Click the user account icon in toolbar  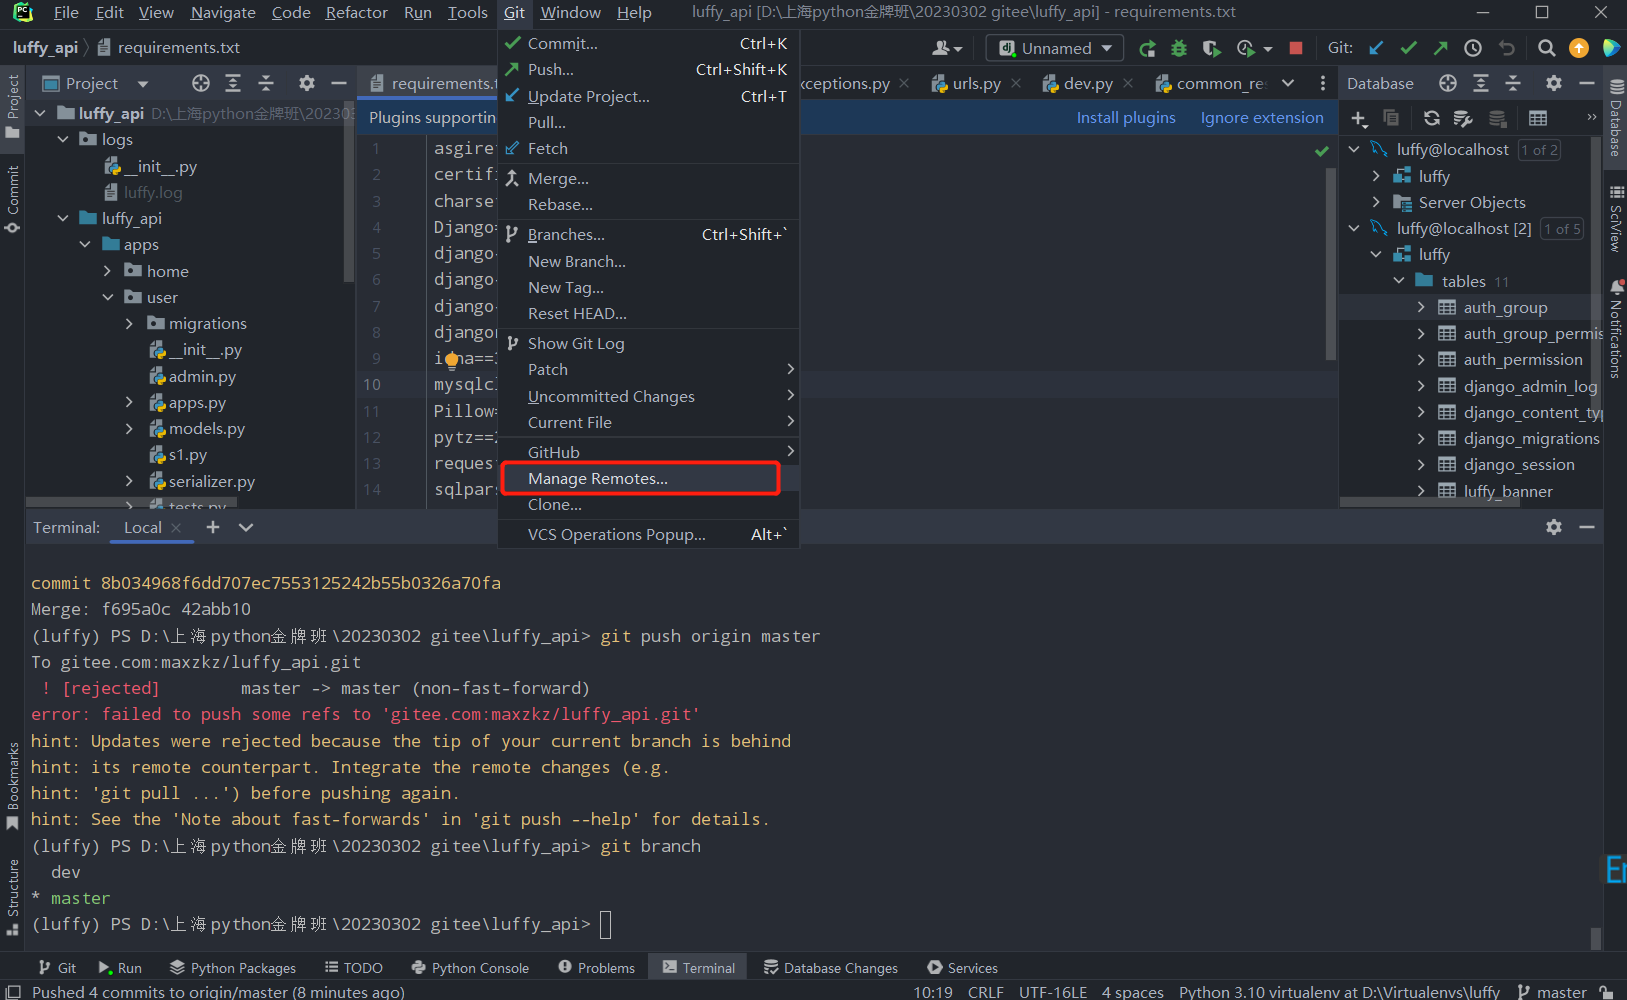click(947, 48)
